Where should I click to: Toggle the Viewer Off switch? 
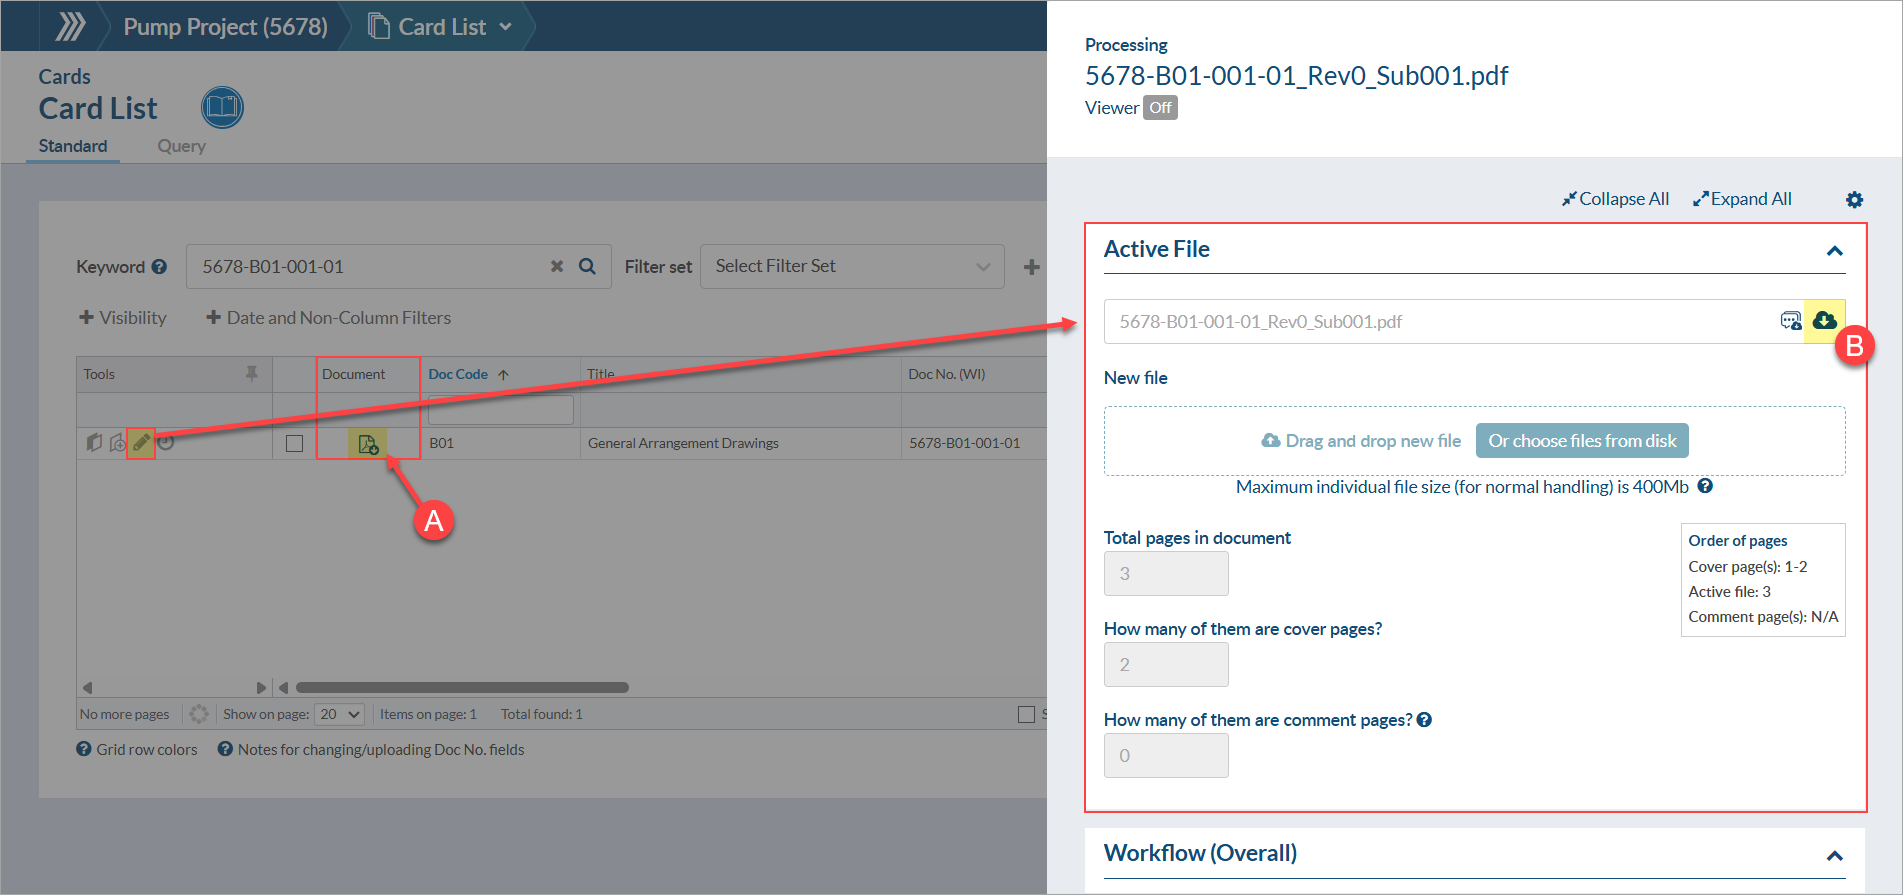tap(1160, 107)
